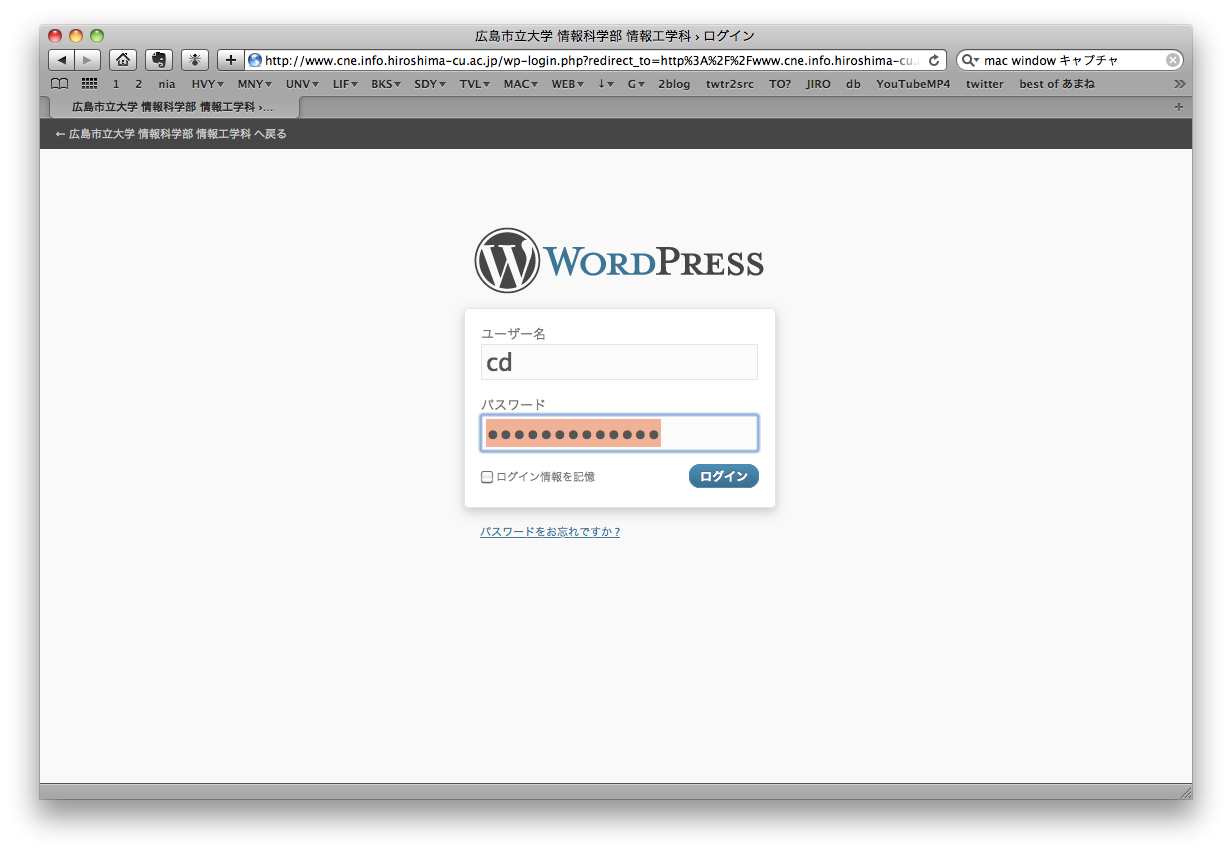
Task: Click the window resize grip
Action: [x=1185, y=791]
